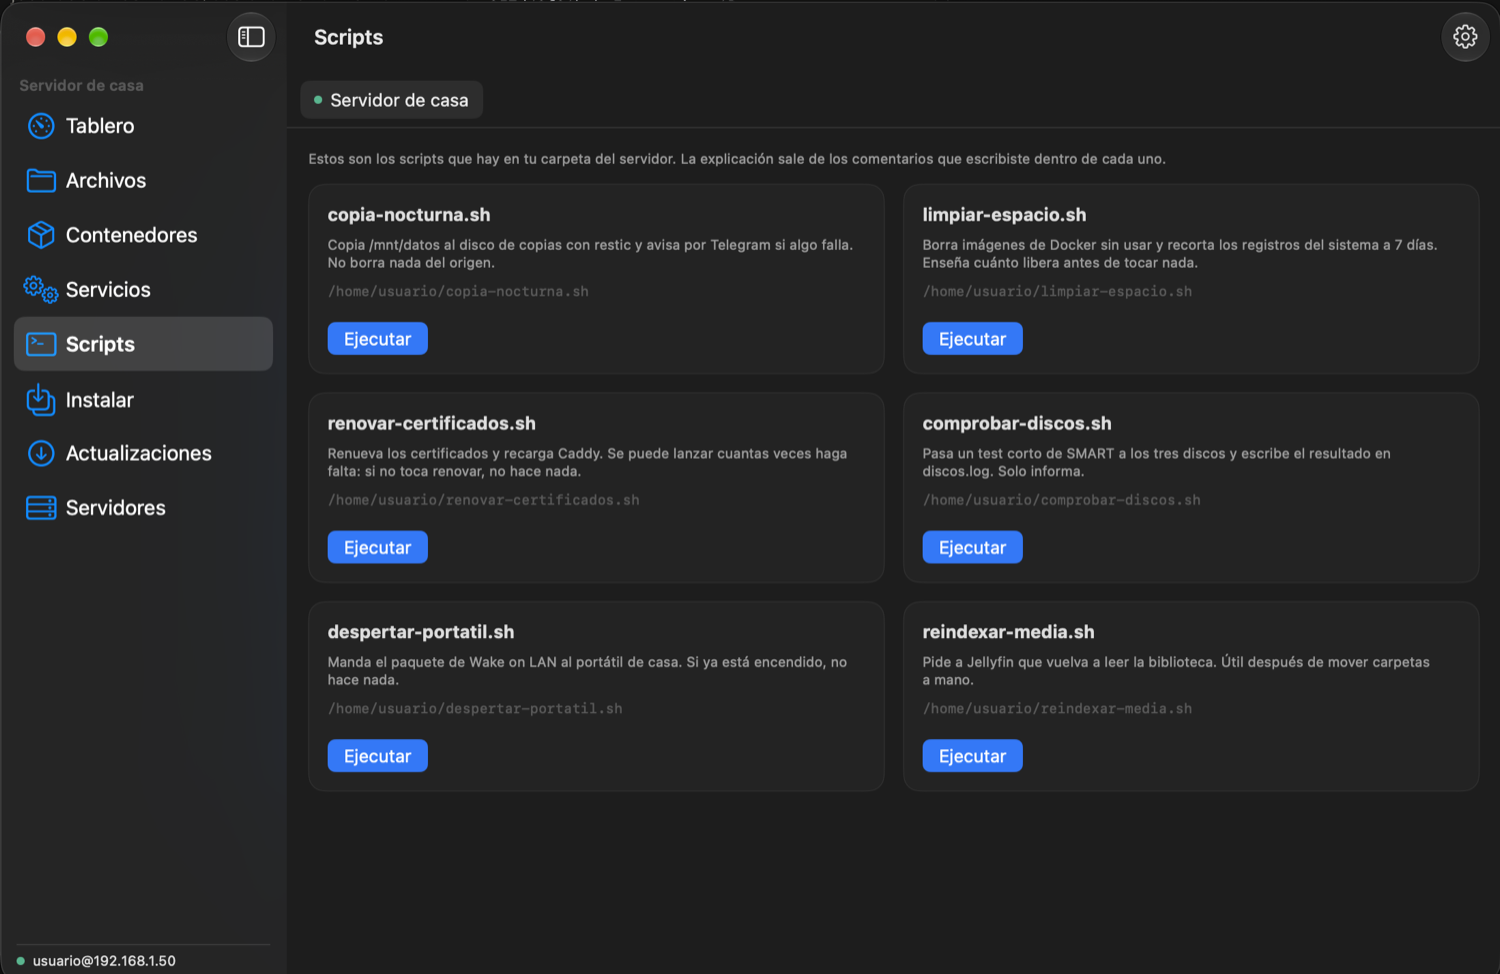Run limpiar-espacio.sh with Ejecutar
1500x974 pixels.
[972, 339]
